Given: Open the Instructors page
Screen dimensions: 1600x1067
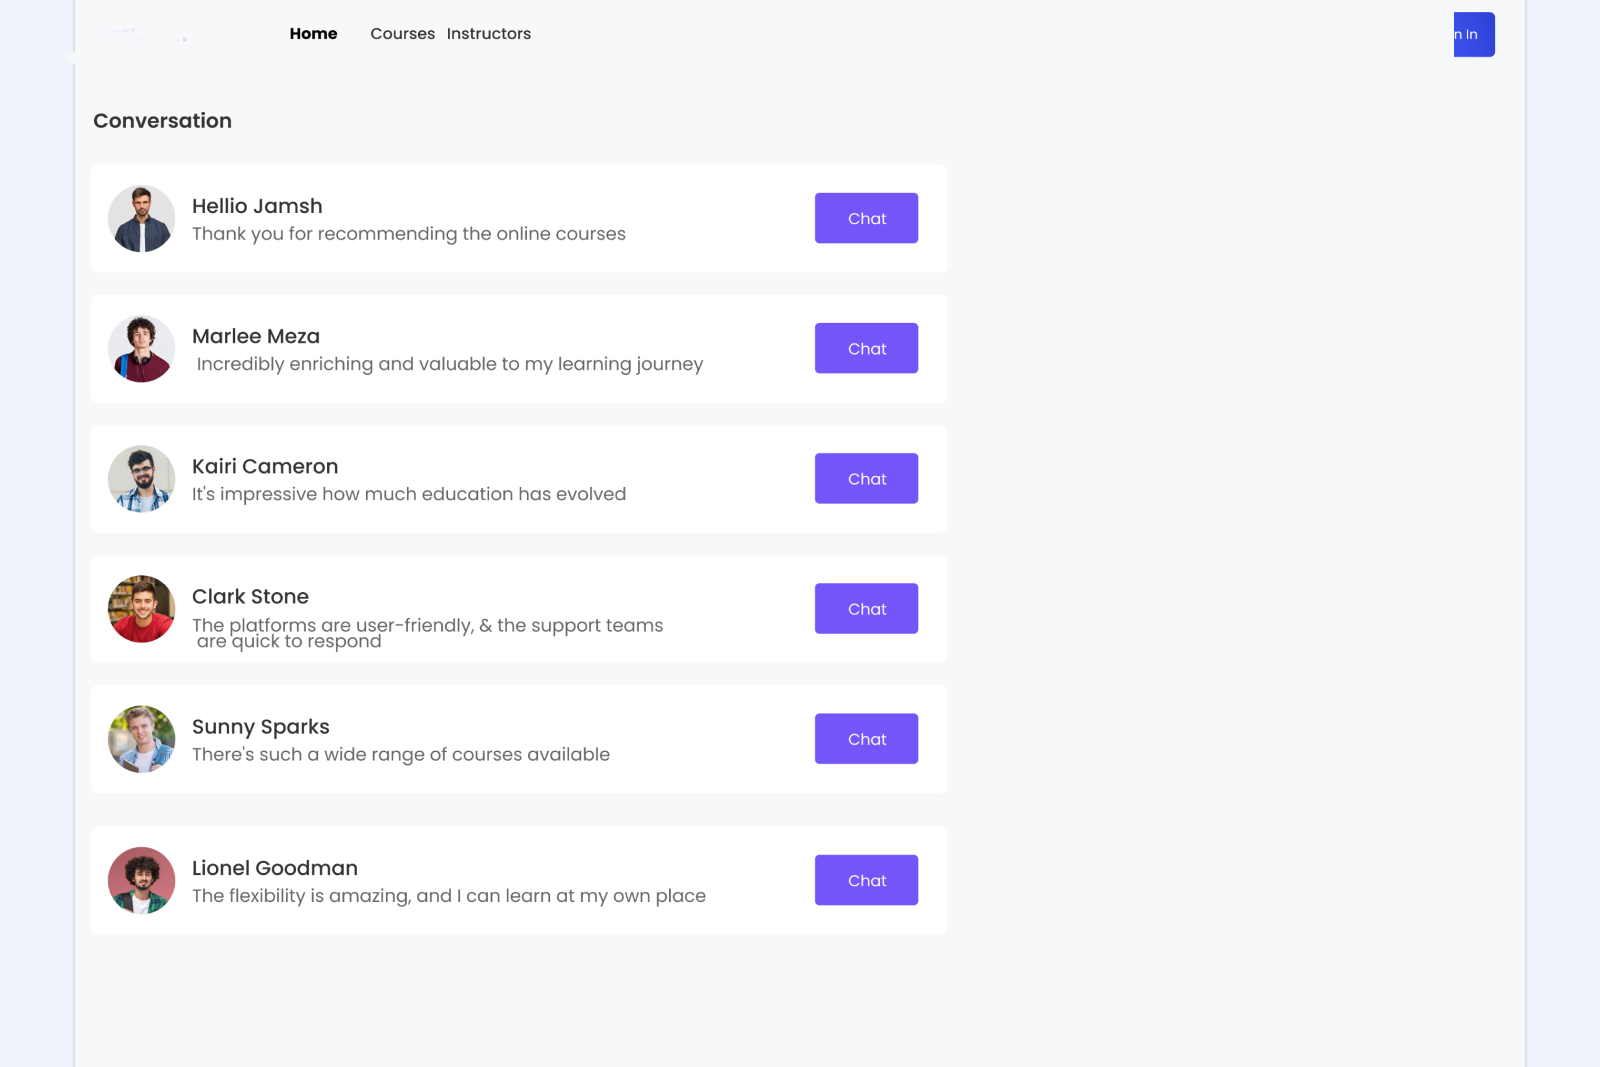Looking at the screenshot, I should (x=489, y=33).
